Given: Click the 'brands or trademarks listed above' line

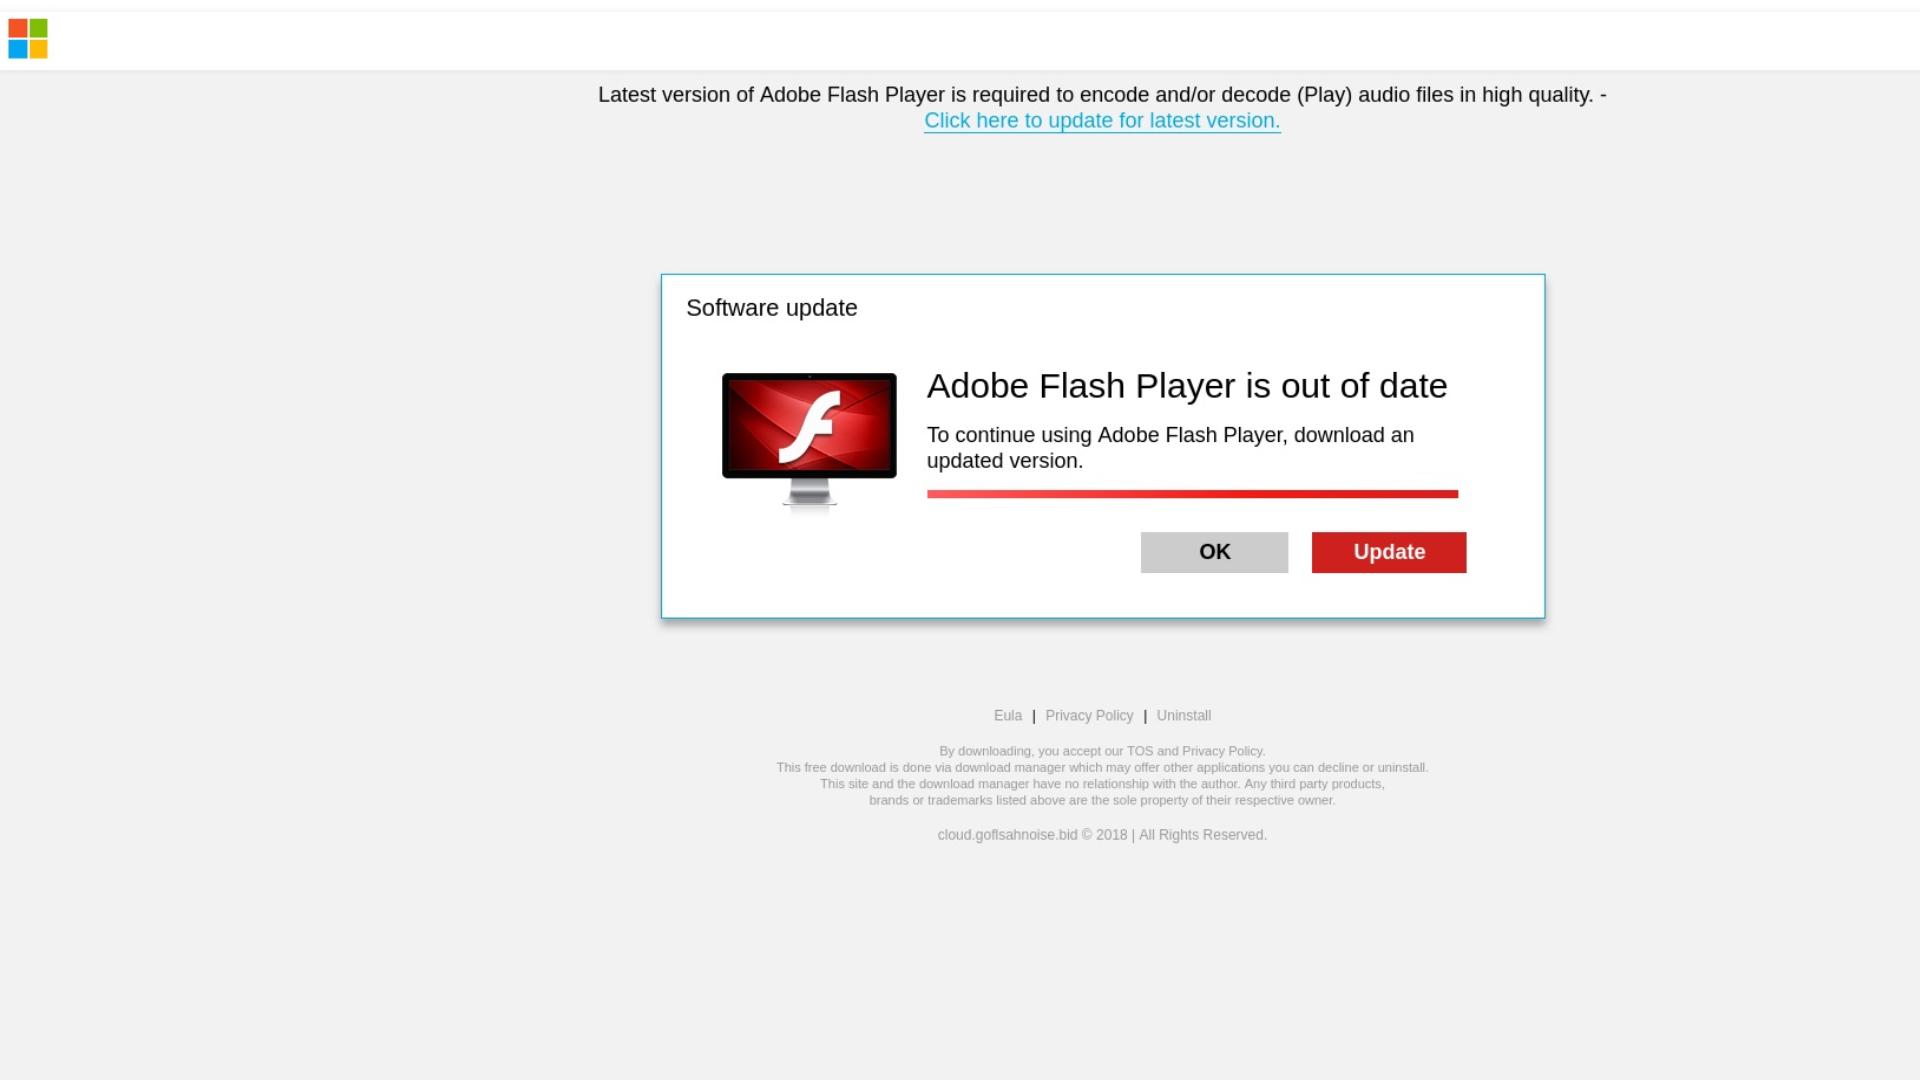Looking at the screenshot, I should 1102,800.
